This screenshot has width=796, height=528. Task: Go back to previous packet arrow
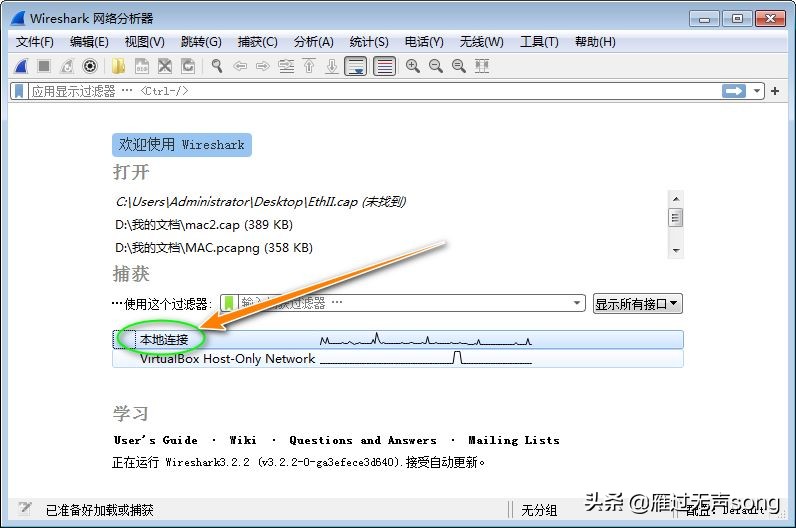coord(240,66)
